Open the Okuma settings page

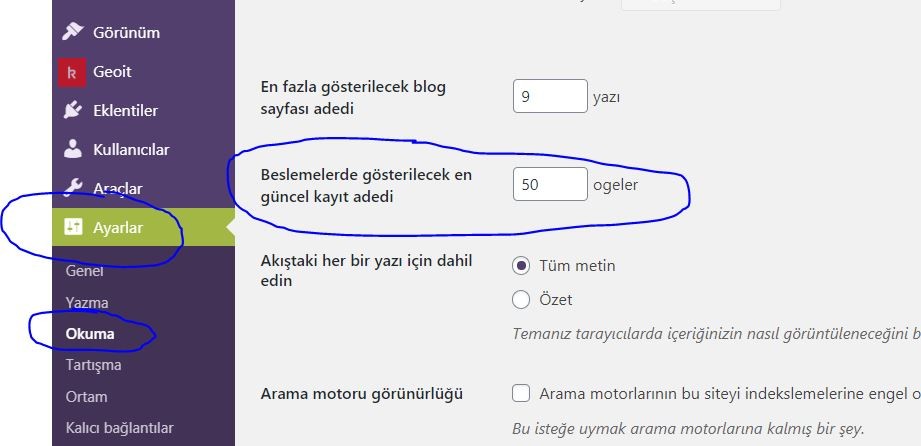tap(90, 334)
